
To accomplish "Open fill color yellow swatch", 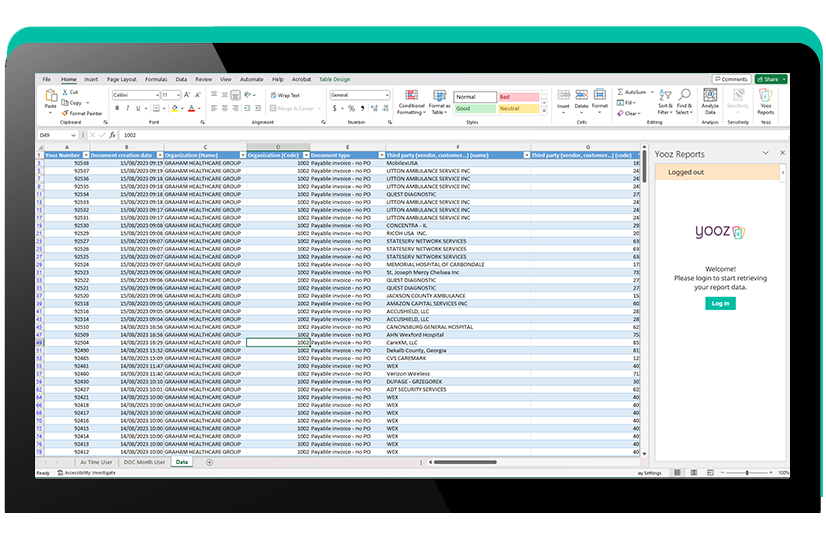I will click(174, 108).
